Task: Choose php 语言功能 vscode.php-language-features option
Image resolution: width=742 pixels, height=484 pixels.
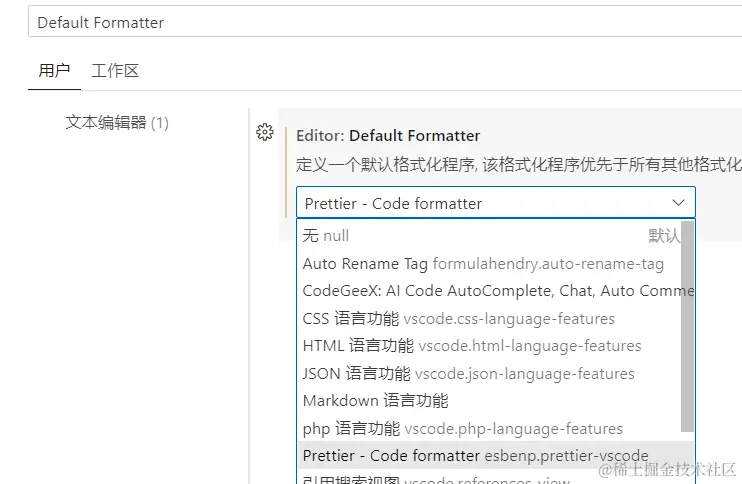Action: coord(490,428)
